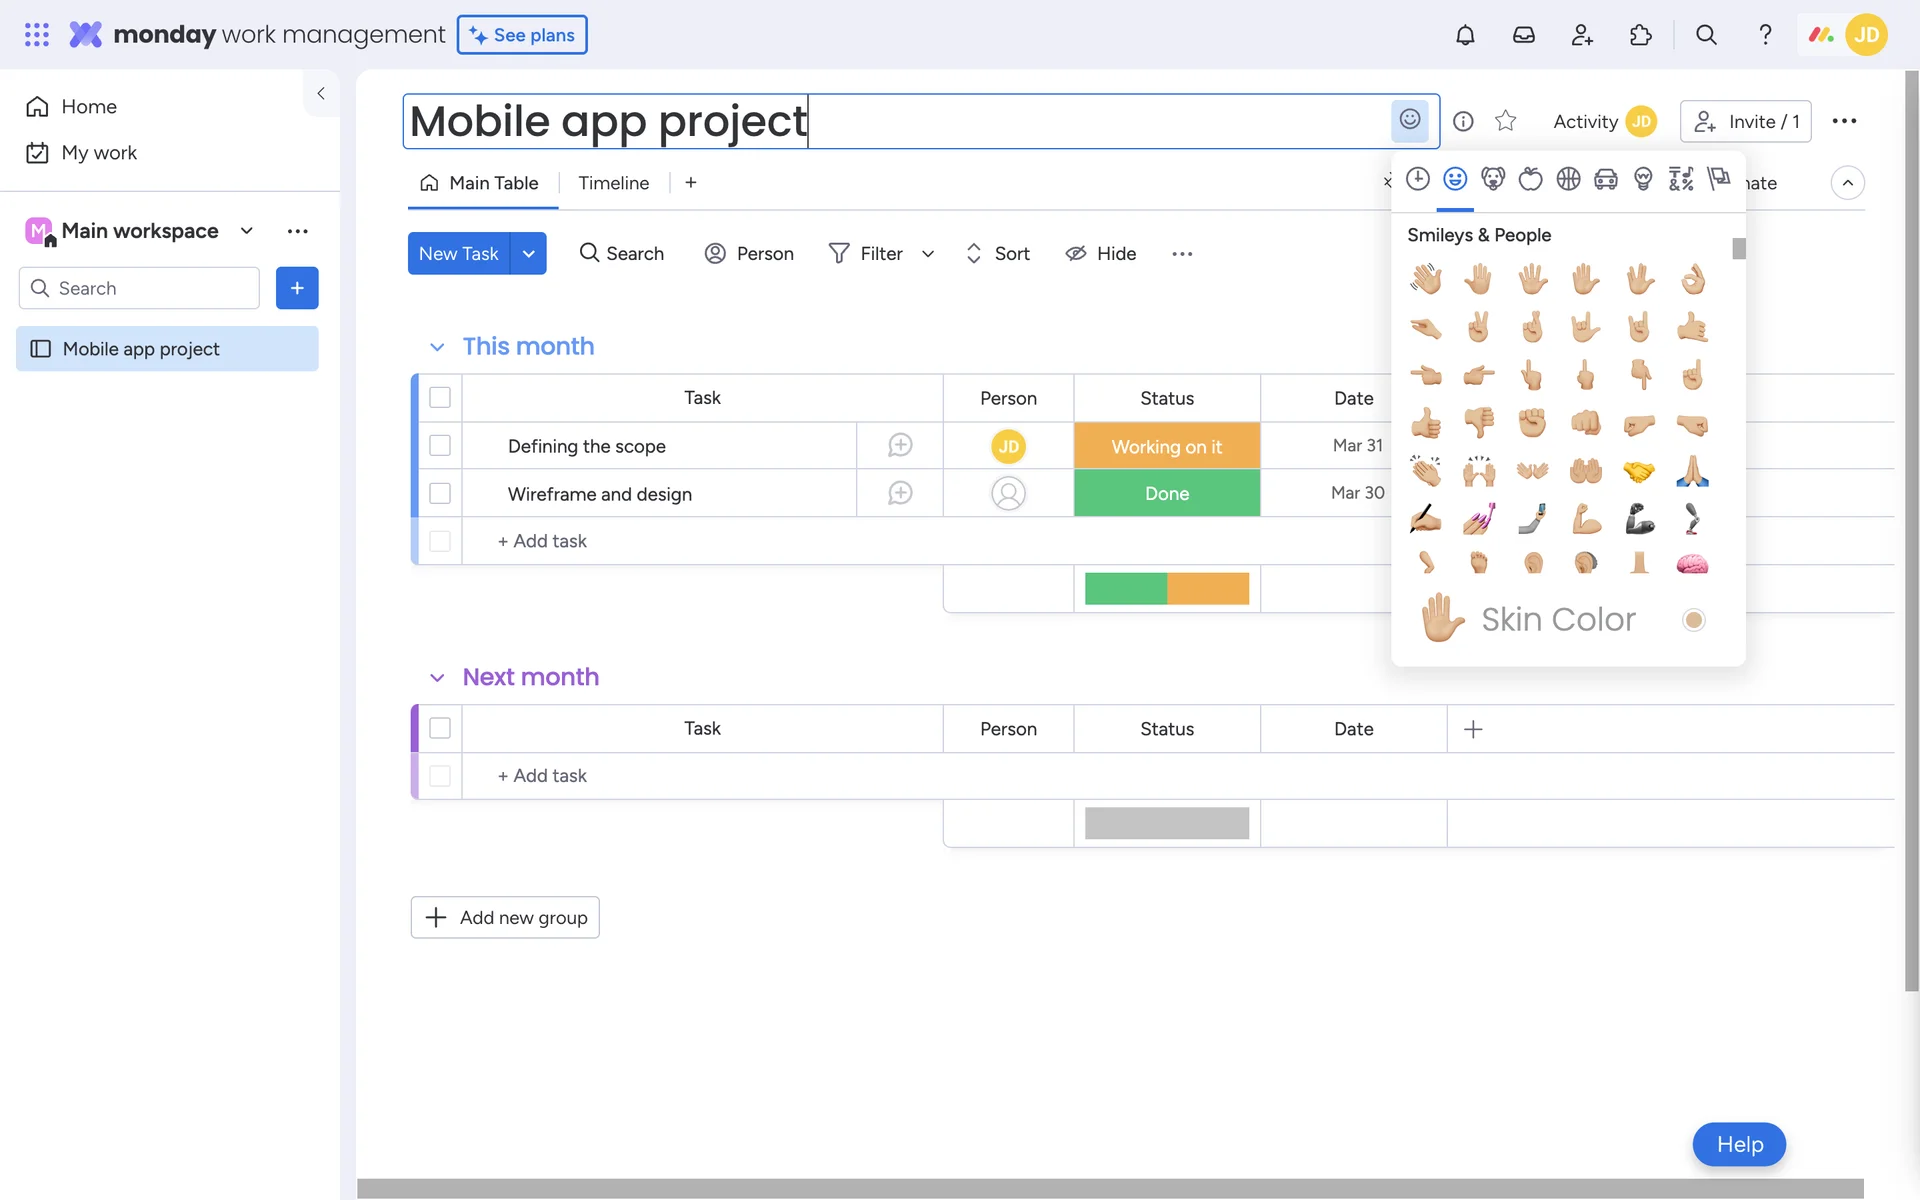Pick the thumbs up emoji
The height and width of the screenshot is (1200, 1920).
[1426, 424]
